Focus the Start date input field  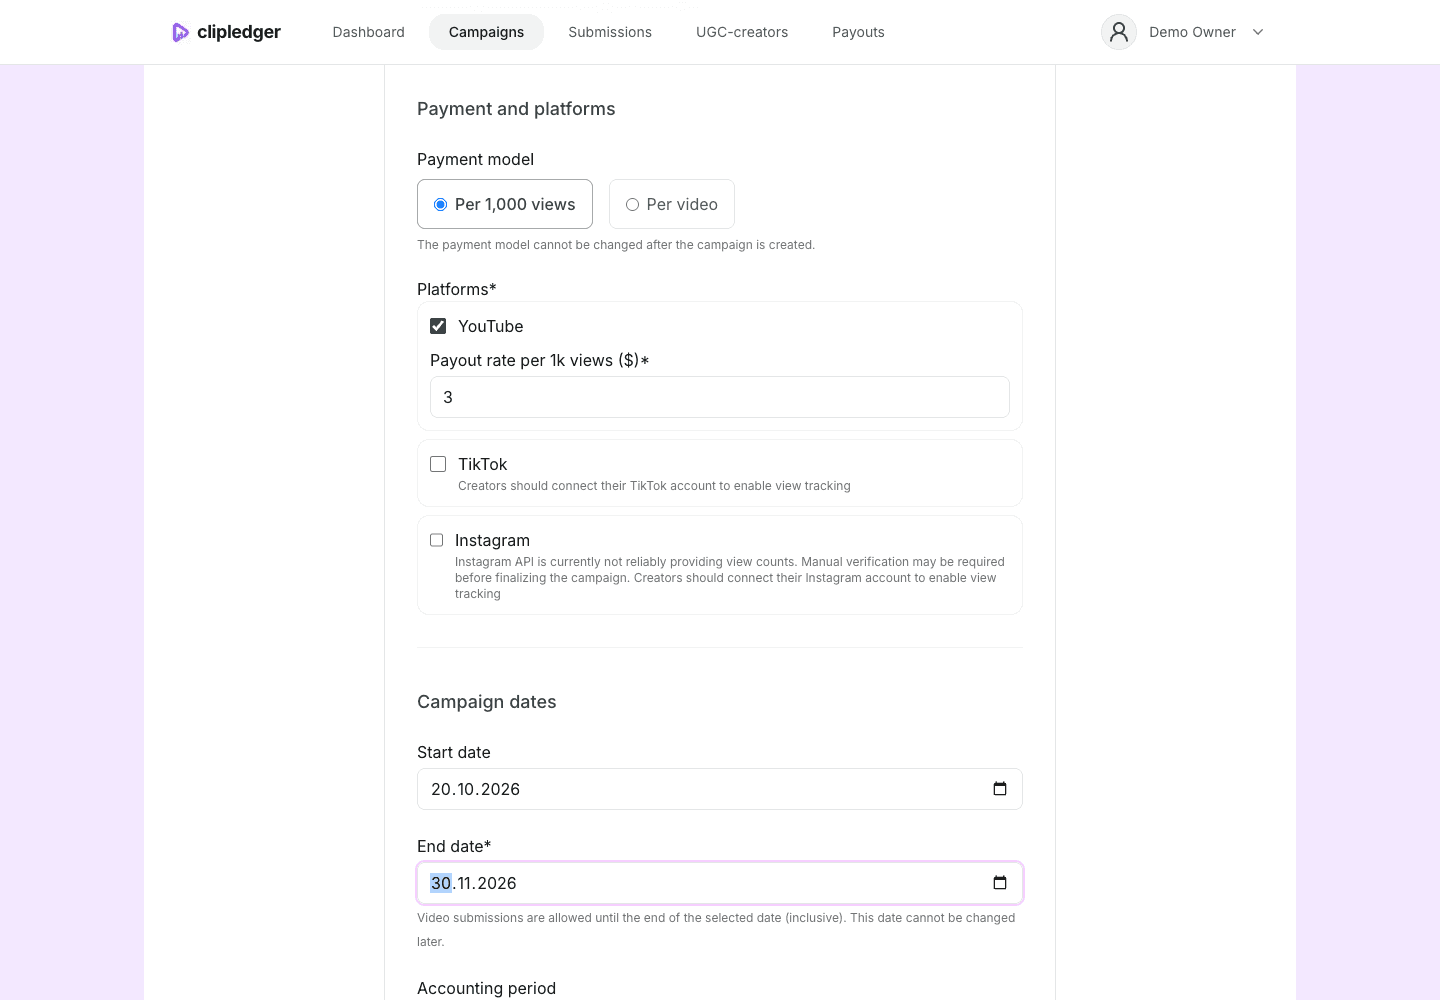point(720,789)
